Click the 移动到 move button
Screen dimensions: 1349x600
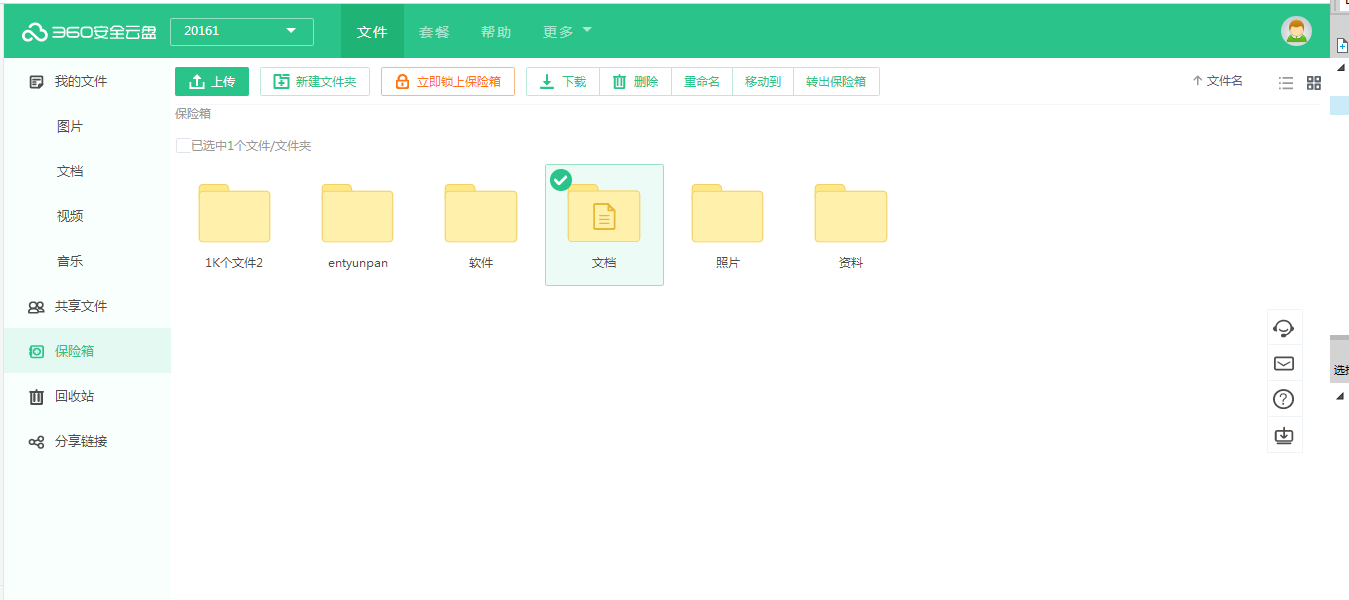[x=763, y=82]
